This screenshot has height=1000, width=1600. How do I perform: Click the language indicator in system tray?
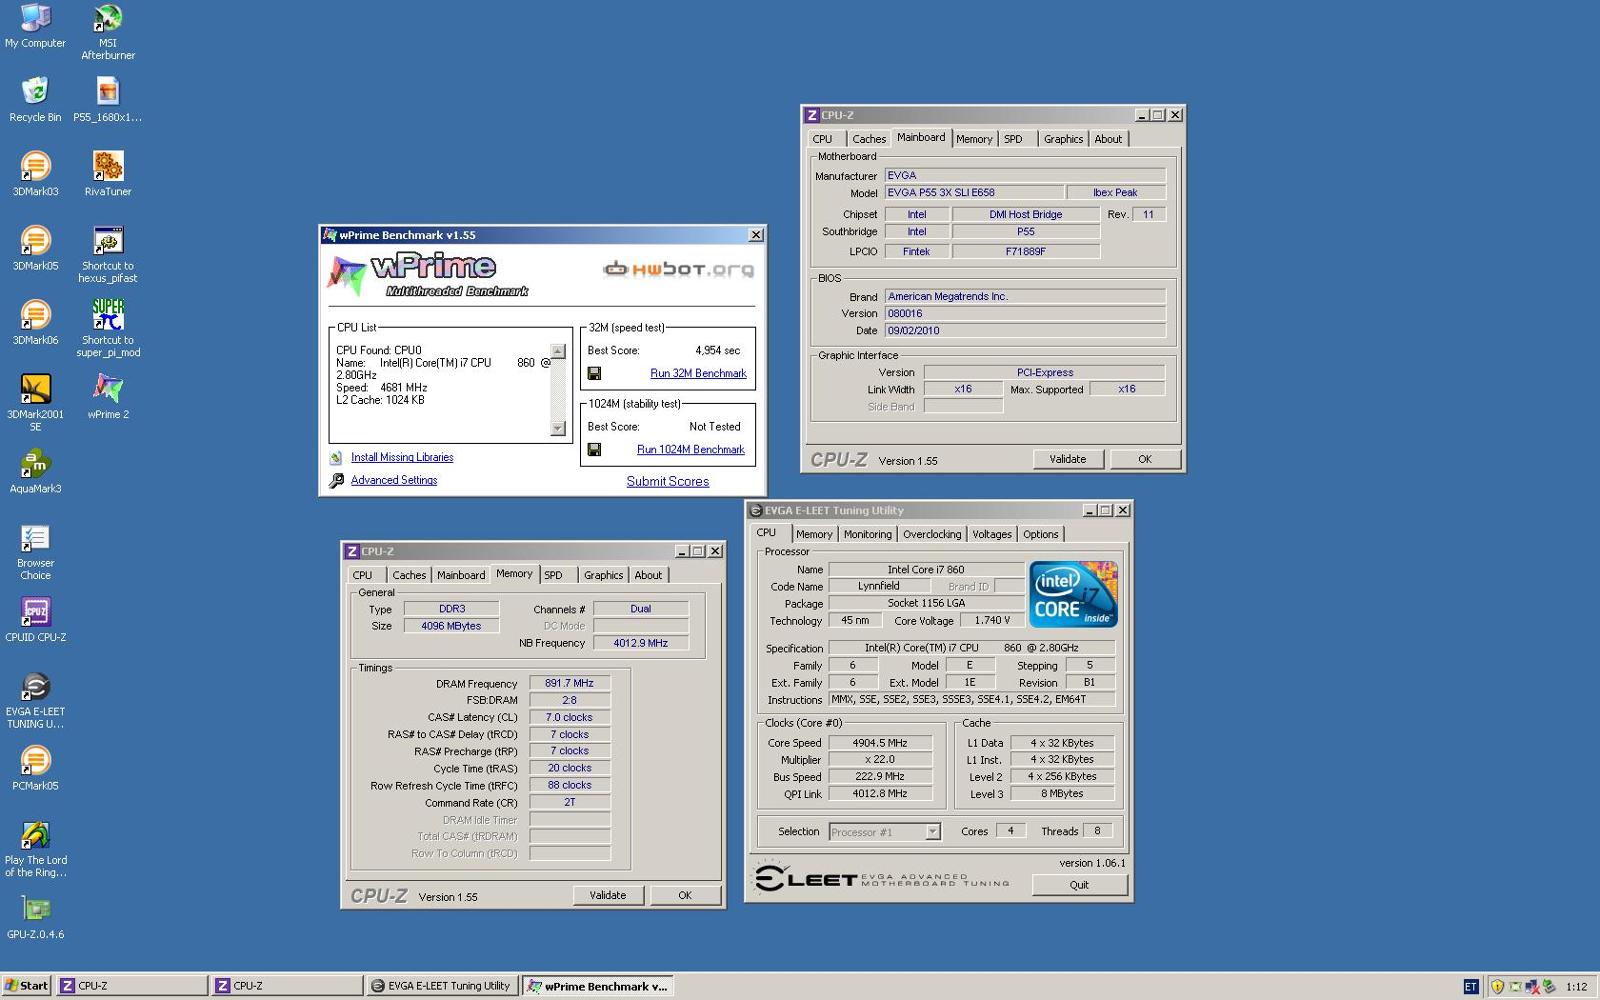pyautogui.click(x=1471, y=986)
